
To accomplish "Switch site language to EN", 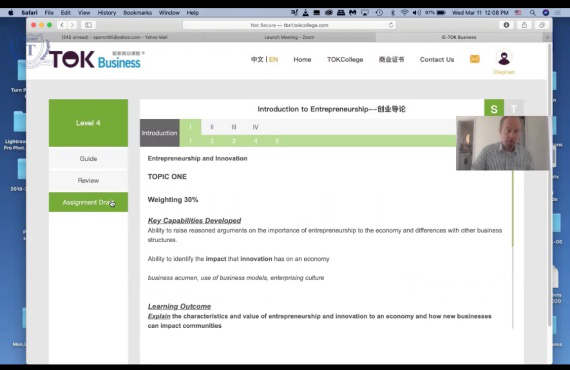I will pos(273,60).
